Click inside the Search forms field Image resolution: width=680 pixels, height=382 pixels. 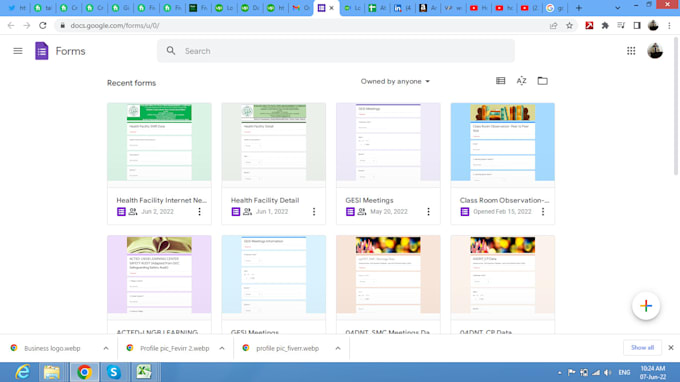336,51
